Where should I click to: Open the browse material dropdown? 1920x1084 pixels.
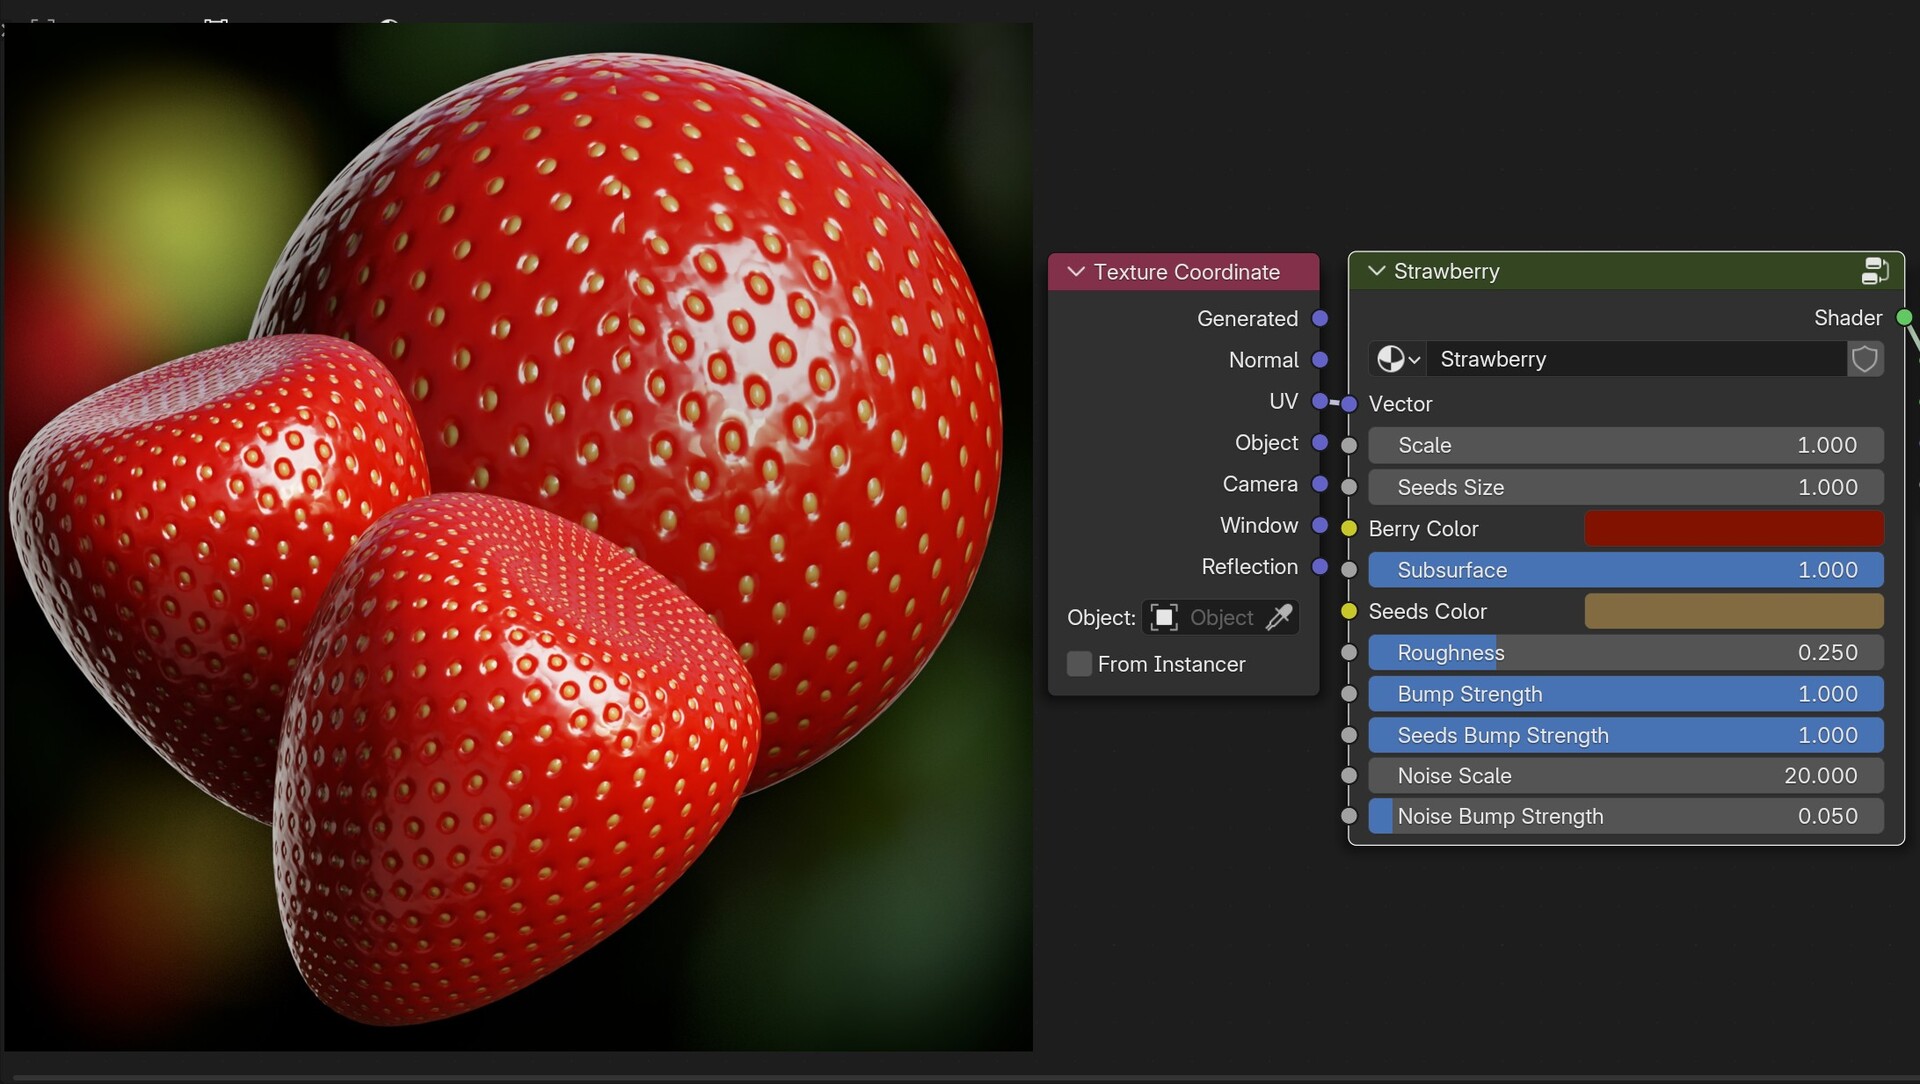coord(1411,359)
